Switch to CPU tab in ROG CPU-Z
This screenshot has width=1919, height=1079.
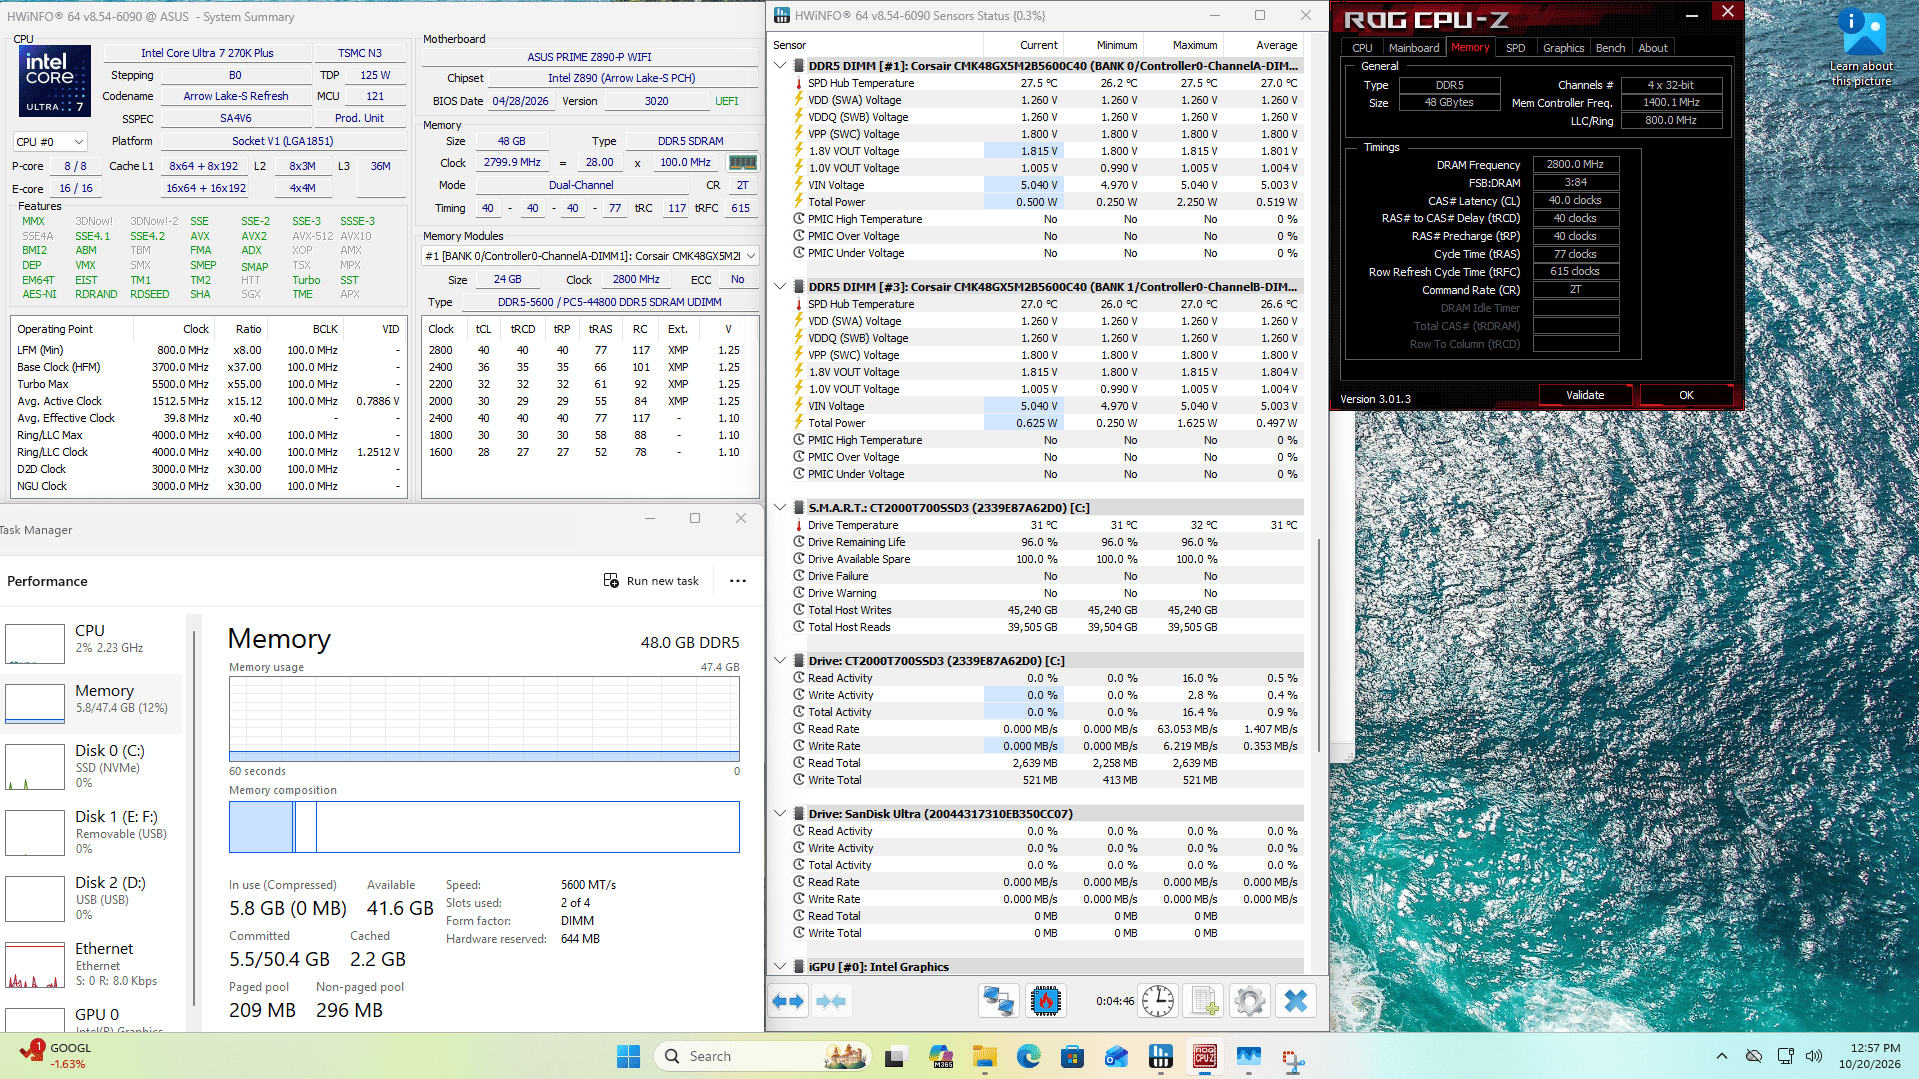[1362, 48]
